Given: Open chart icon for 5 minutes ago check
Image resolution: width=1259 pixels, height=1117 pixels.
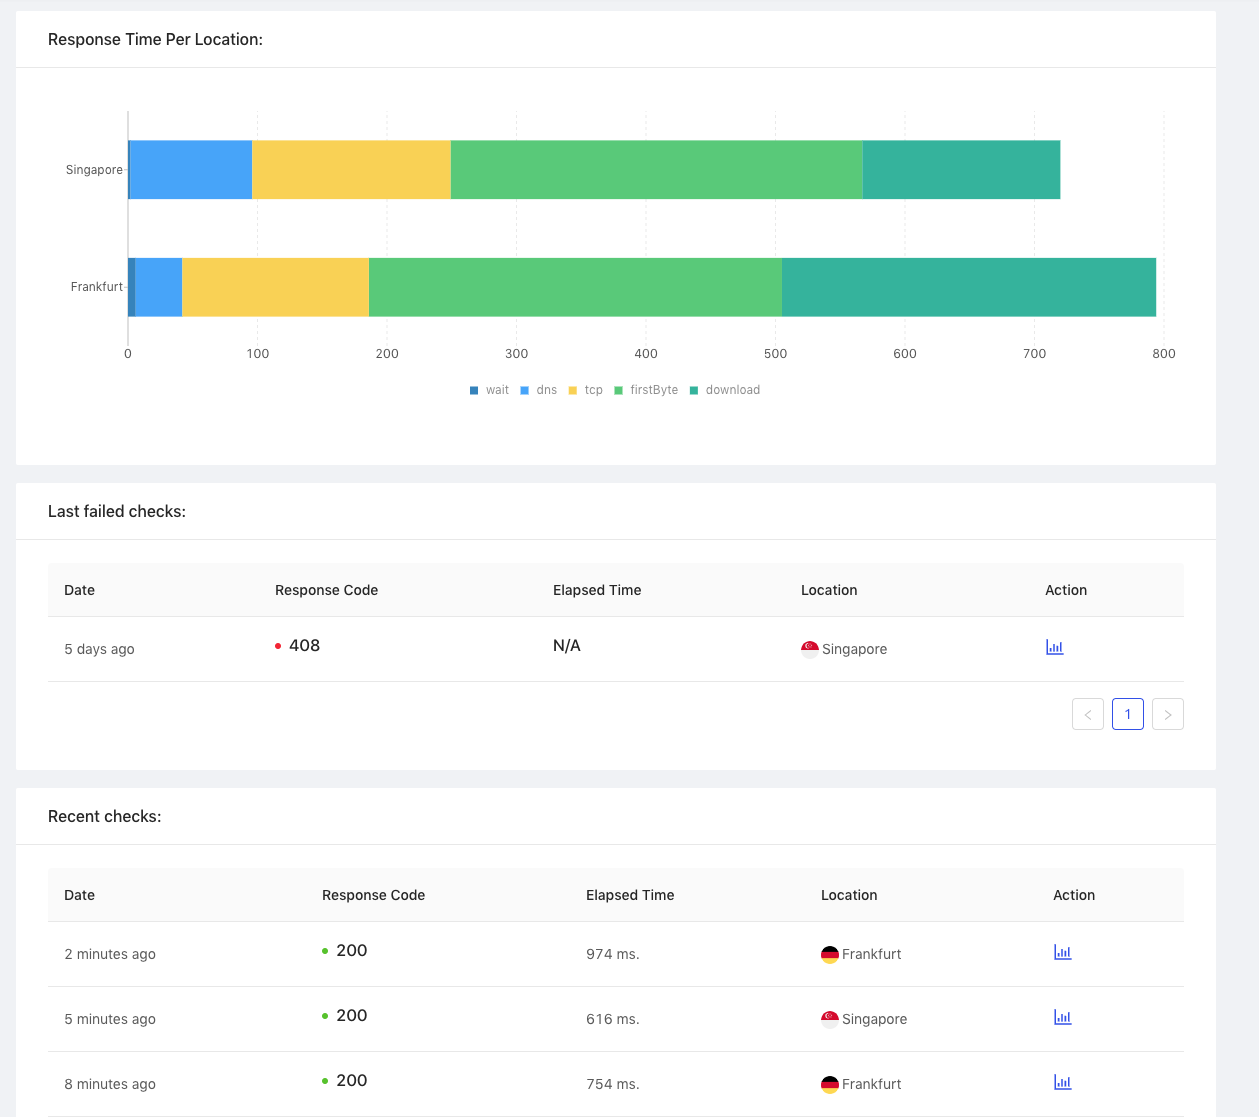Looking at the screenshot, I should [1062, 1017].
